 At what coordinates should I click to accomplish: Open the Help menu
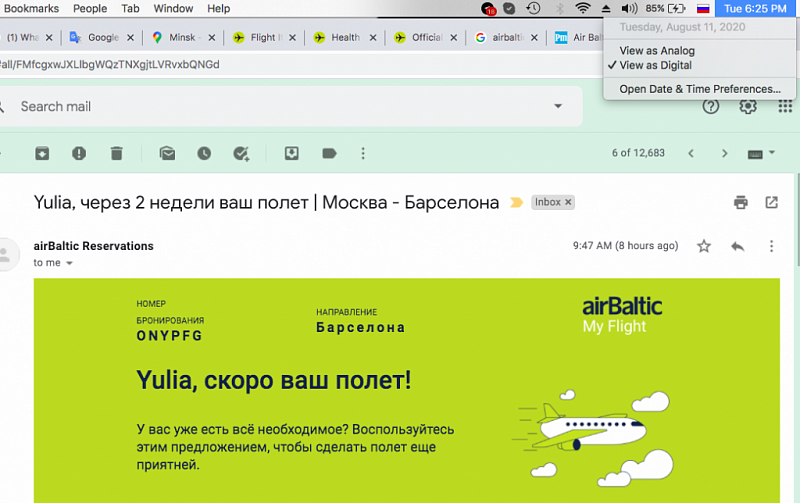218,9
